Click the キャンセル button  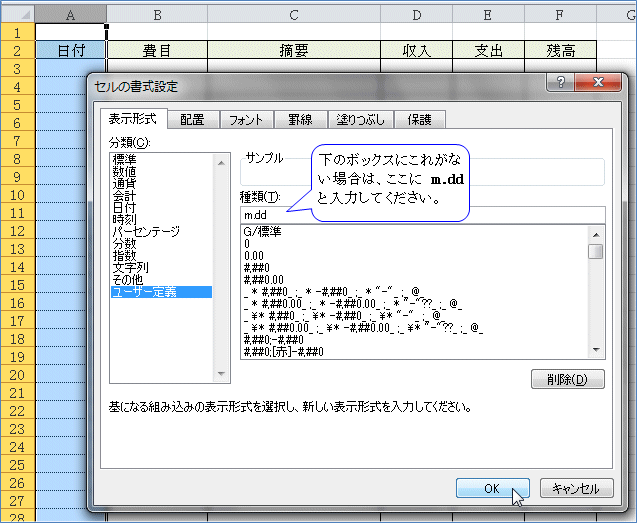(576, 488)
